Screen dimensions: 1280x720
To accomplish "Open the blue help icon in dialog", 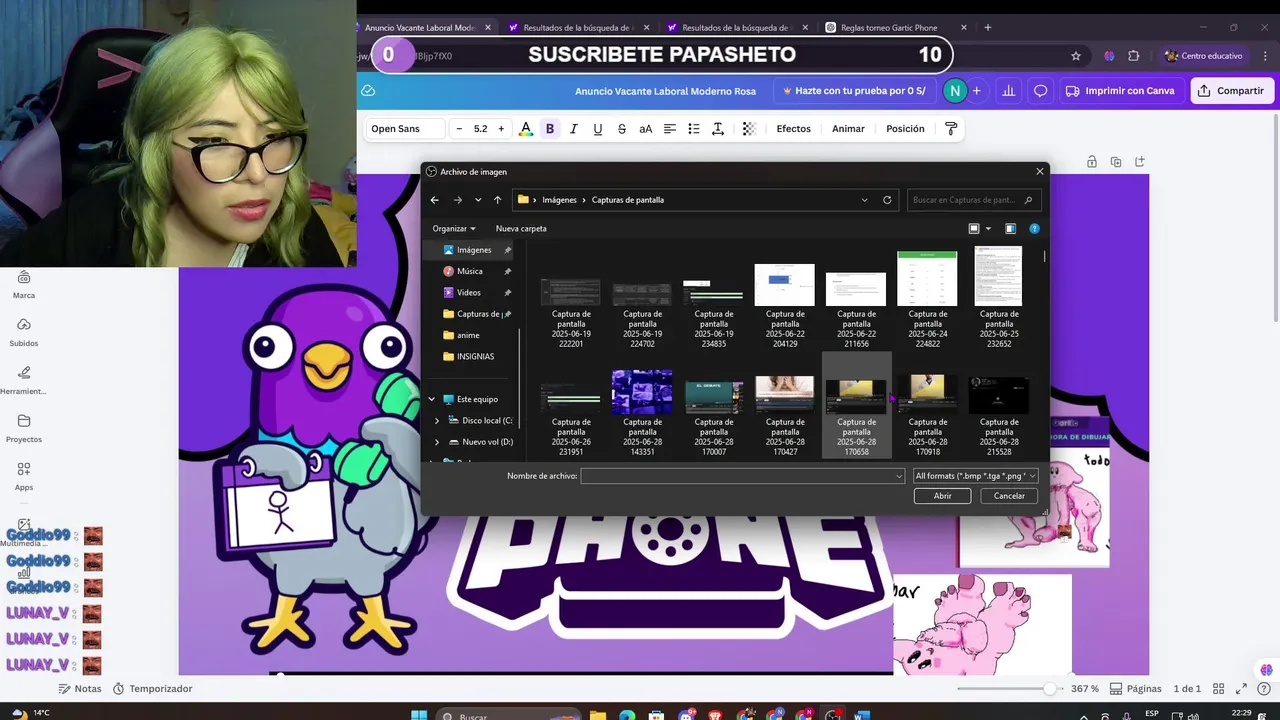I will (x=1034, y=229).
